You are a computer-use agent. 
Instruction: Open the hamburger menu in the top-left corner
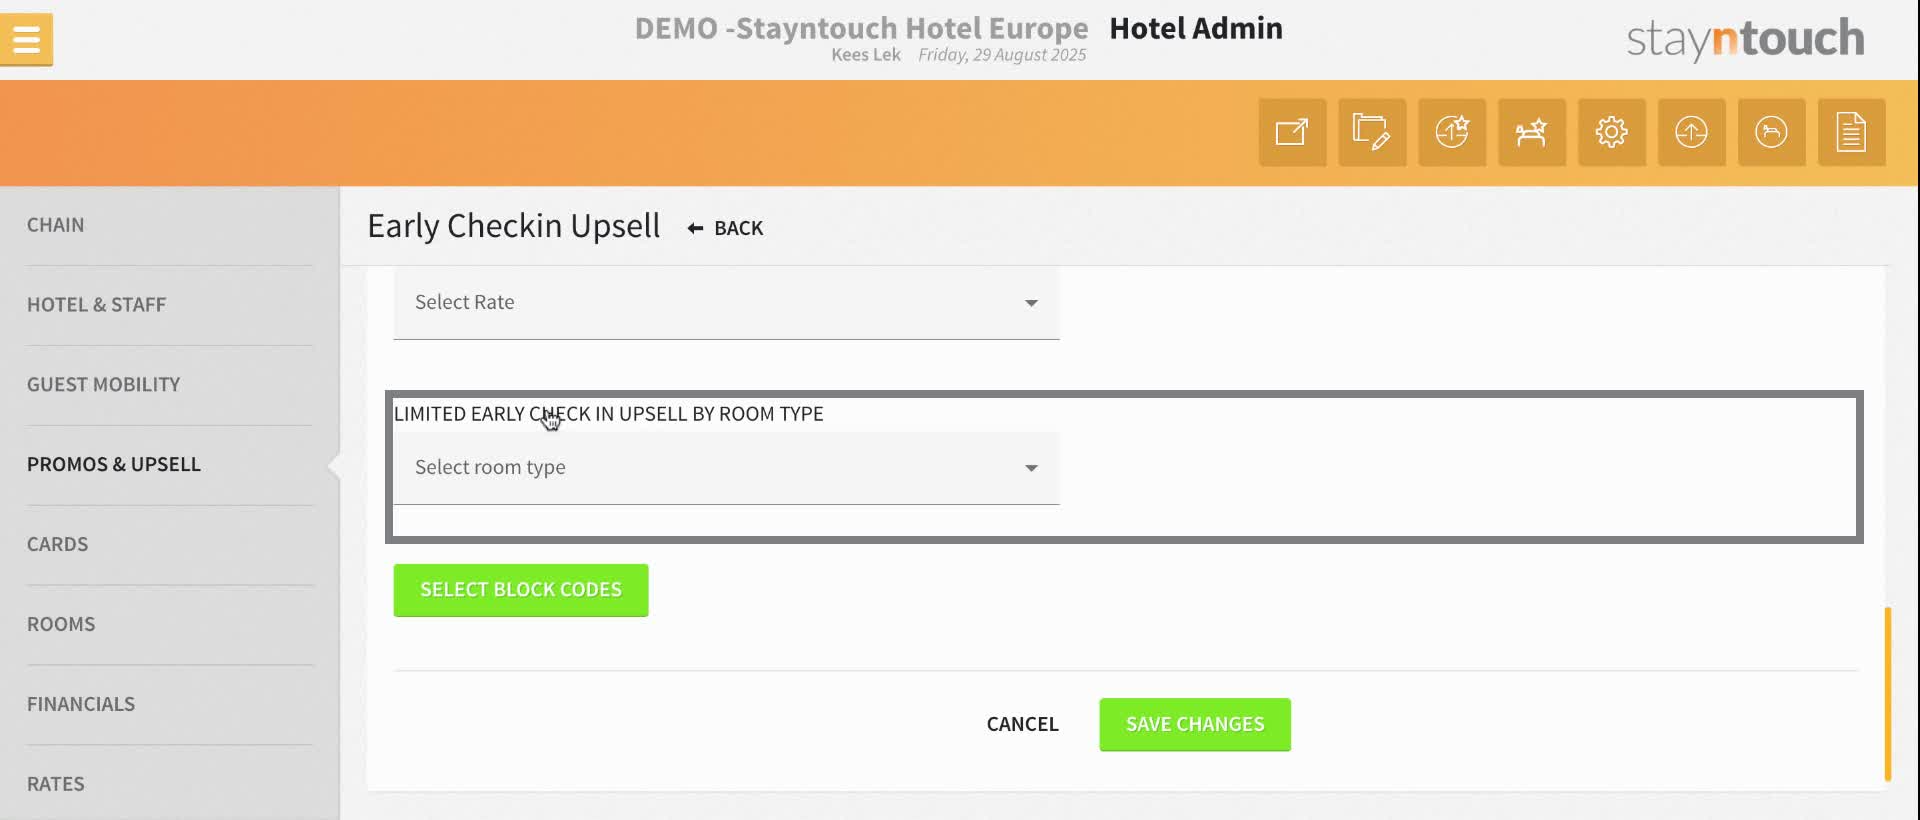[27, 38]
